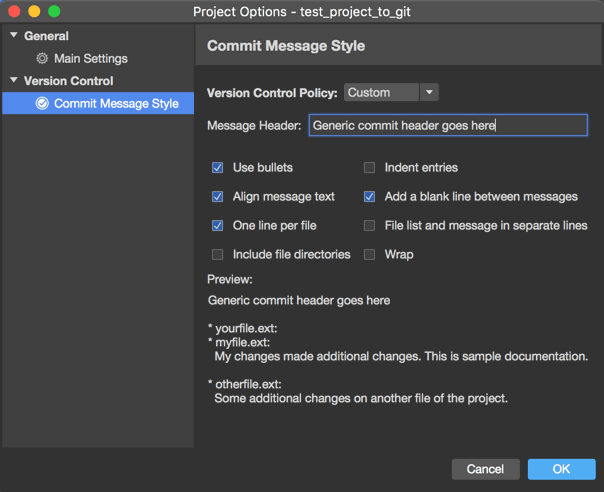
Task: Minimize the window with yellow button
Action: pyautogui.click(x=34, y=11)
